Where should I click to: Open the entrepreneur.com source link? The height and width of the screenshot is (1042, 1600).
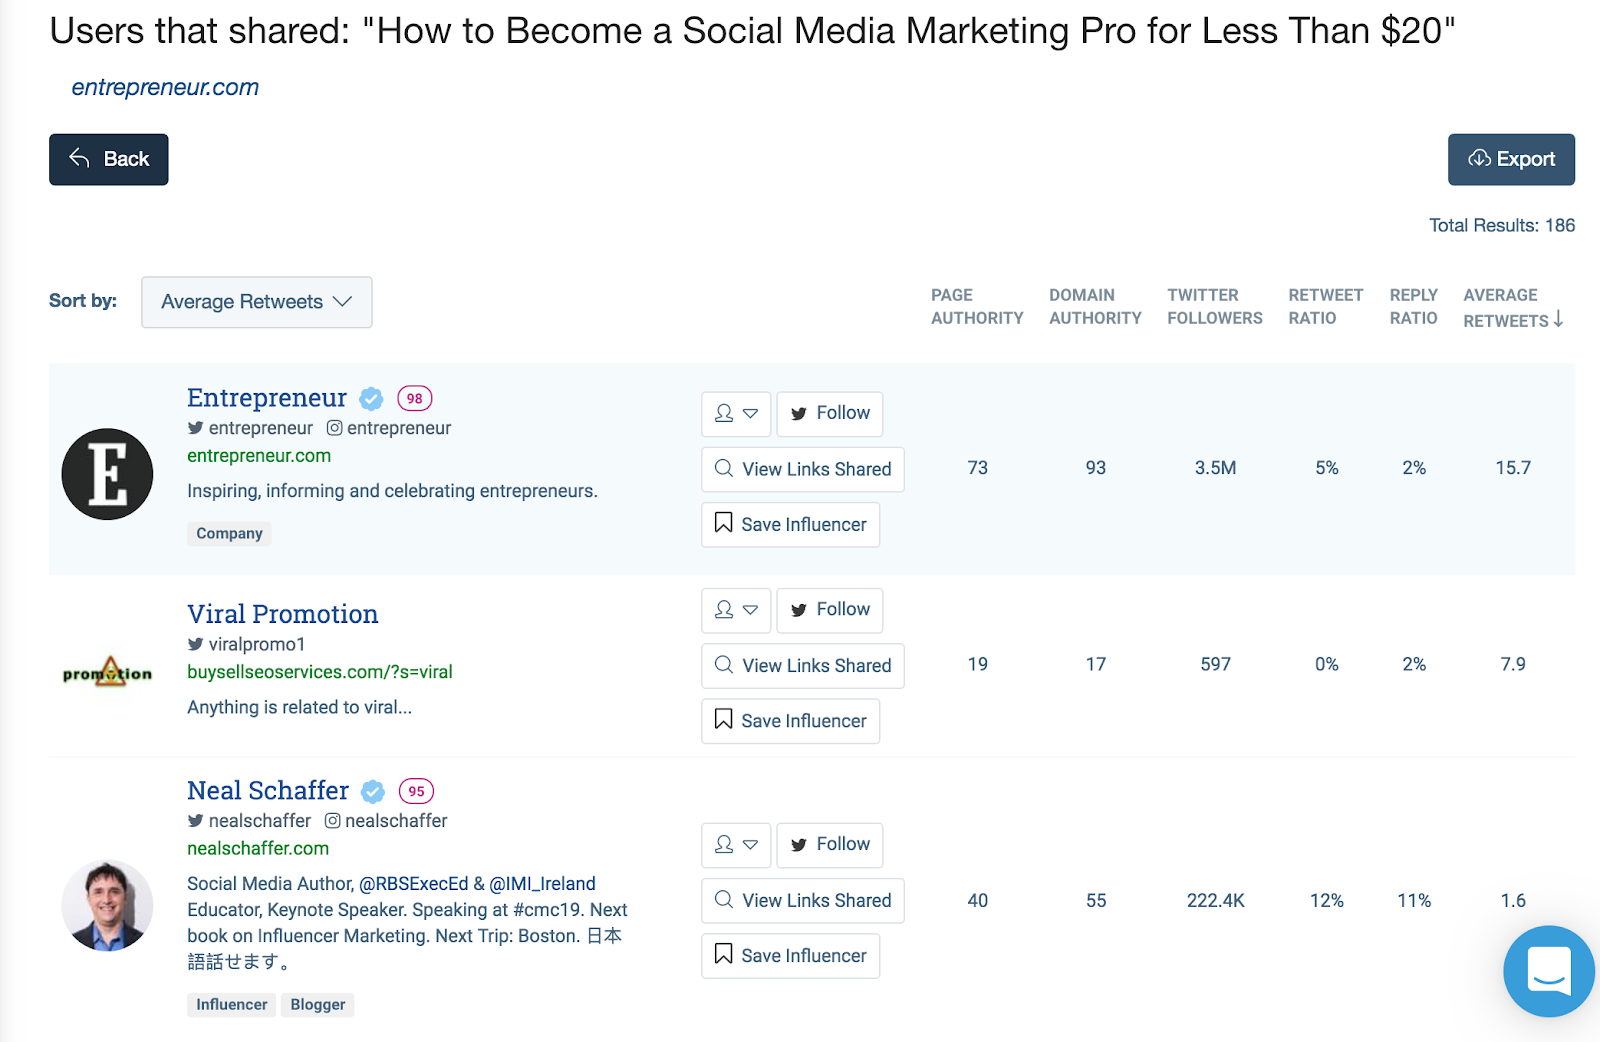(165, 87)
